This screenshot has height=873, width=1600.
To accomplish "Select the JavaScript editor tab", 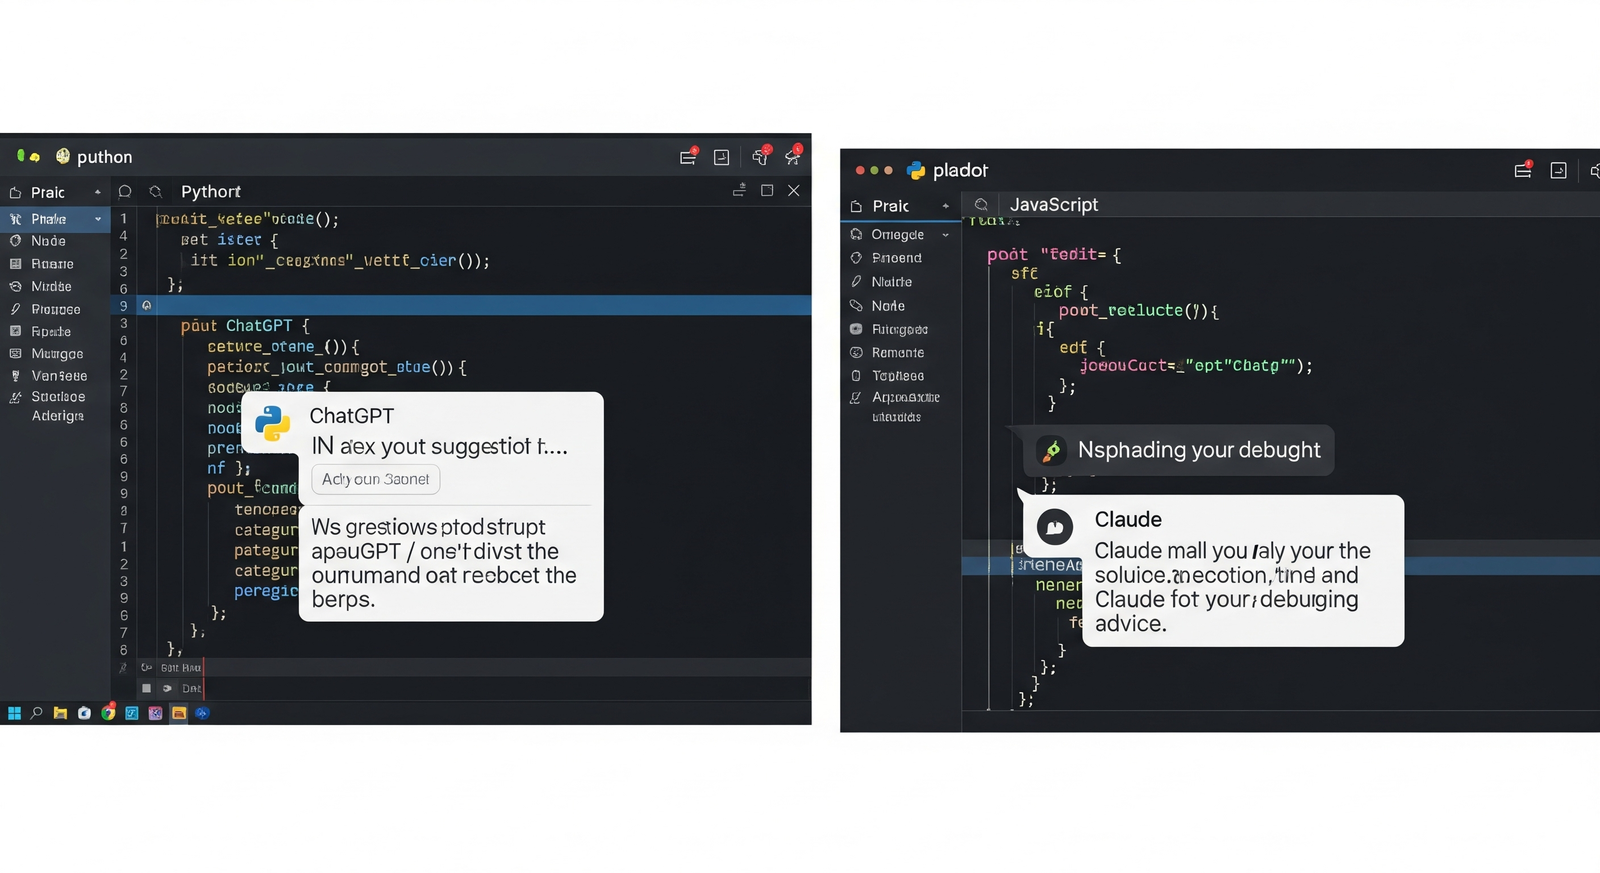I will (1053, 205).
